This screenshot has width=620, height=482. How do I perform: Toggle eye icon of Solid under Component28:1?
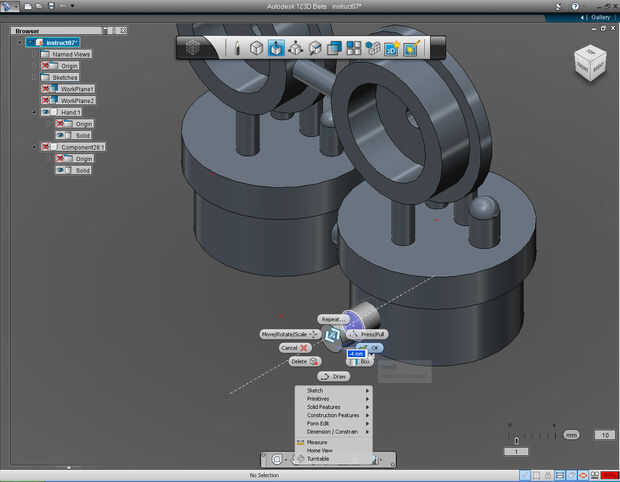(60, 170)
